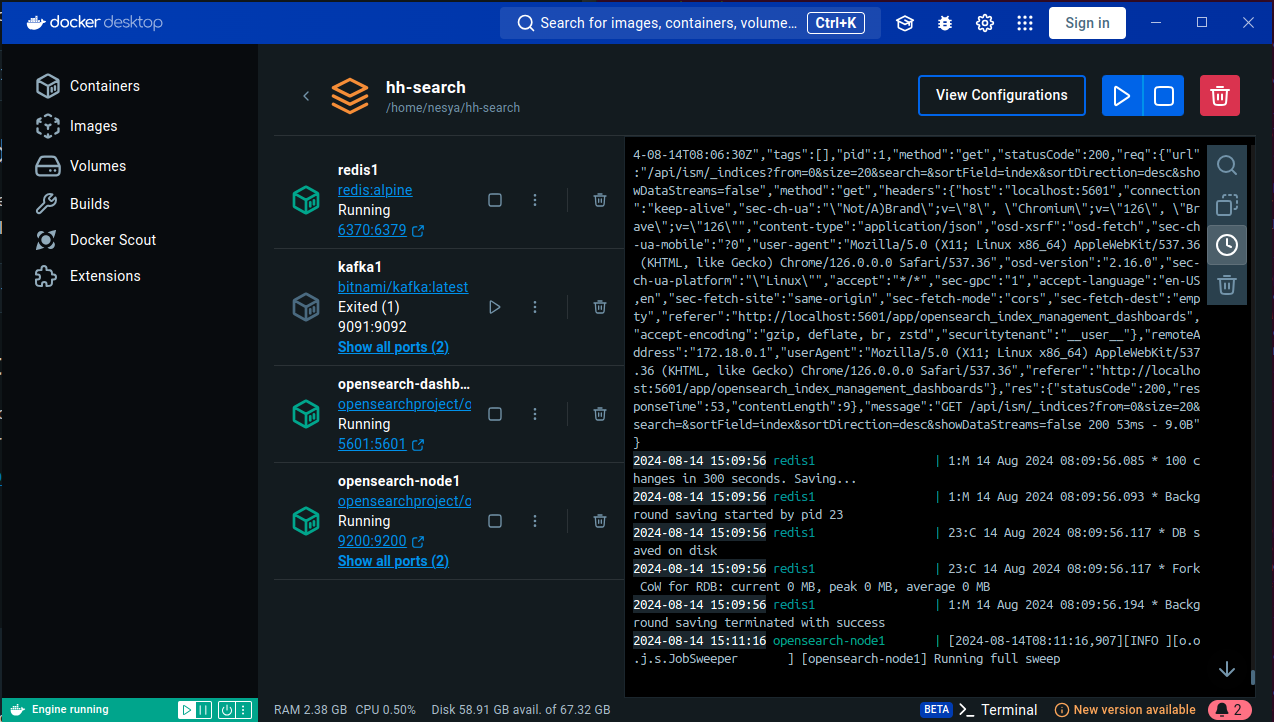Copy logs to clipboard icon
This screenshot has width=1274, height=722.
(x=1227, y=205)
